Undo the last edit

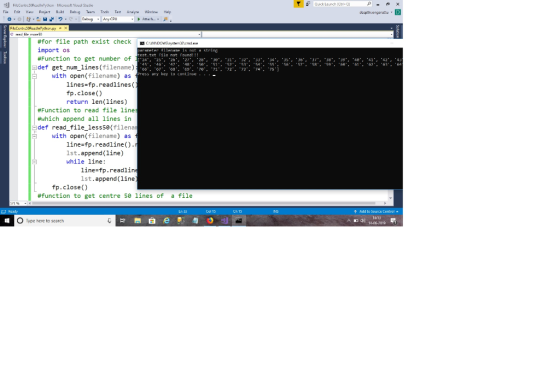tap(60, 19)
